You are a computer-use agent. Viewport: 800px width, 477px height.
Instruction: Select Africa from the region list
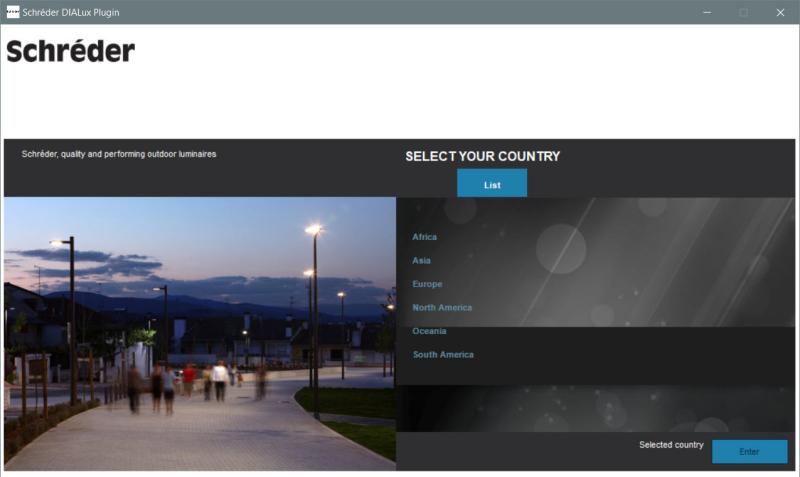pos(424,237)
